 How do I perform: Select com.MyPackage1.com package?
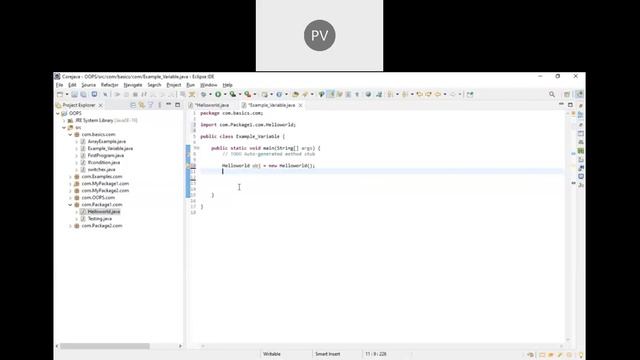click(x=105, y=184)
